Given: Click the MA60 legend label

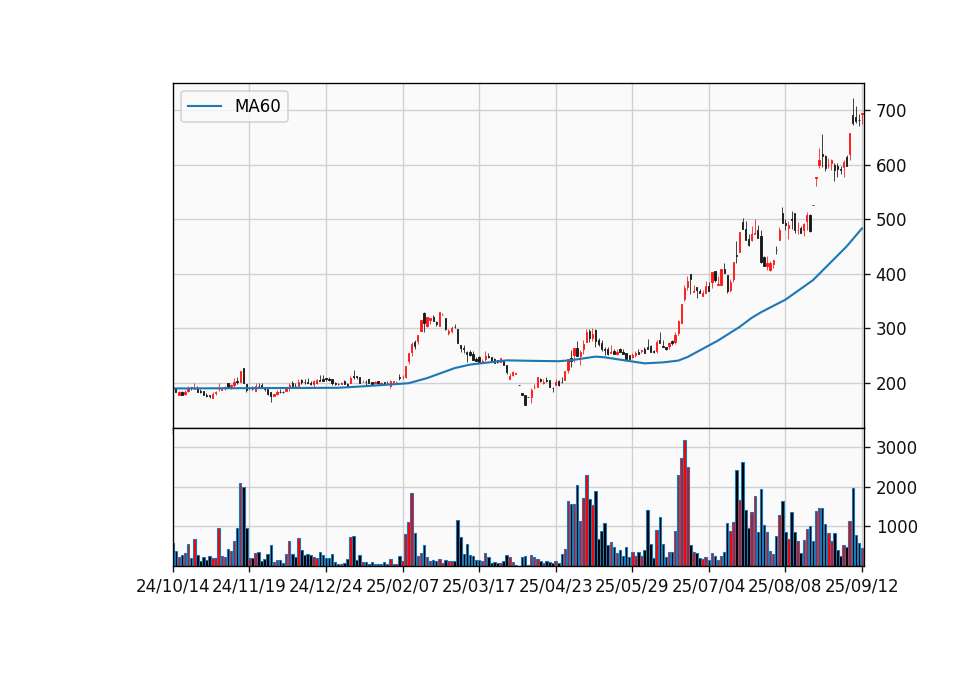Looking at the screenshot, I should (257, 106).
